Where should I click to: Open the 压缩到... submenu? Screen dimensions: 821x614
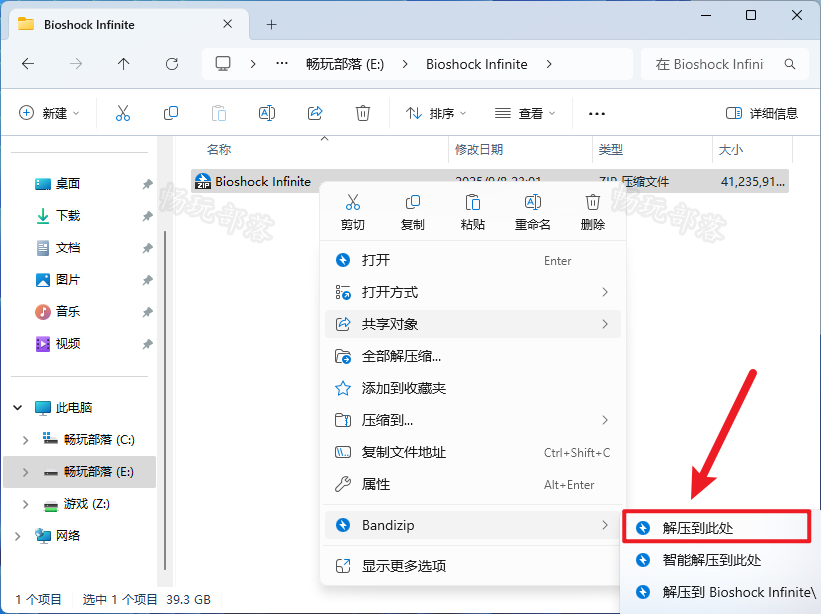tap(473, 420)
